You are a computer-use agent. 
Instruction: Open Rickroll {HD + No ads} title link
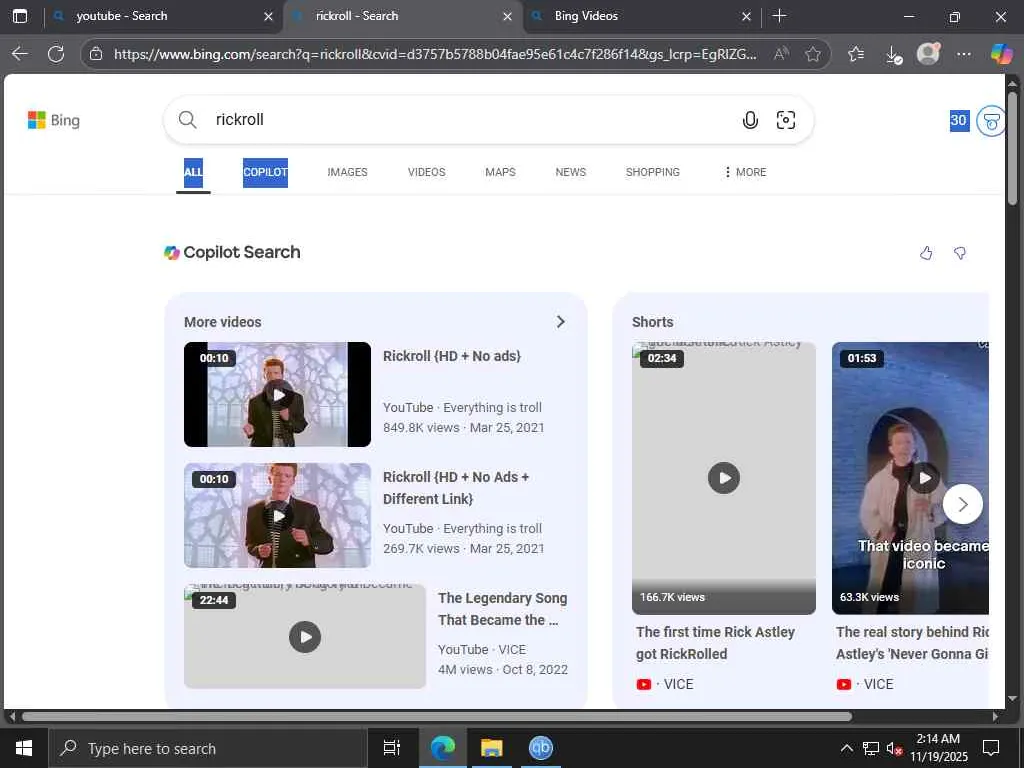tap(452, 356)
